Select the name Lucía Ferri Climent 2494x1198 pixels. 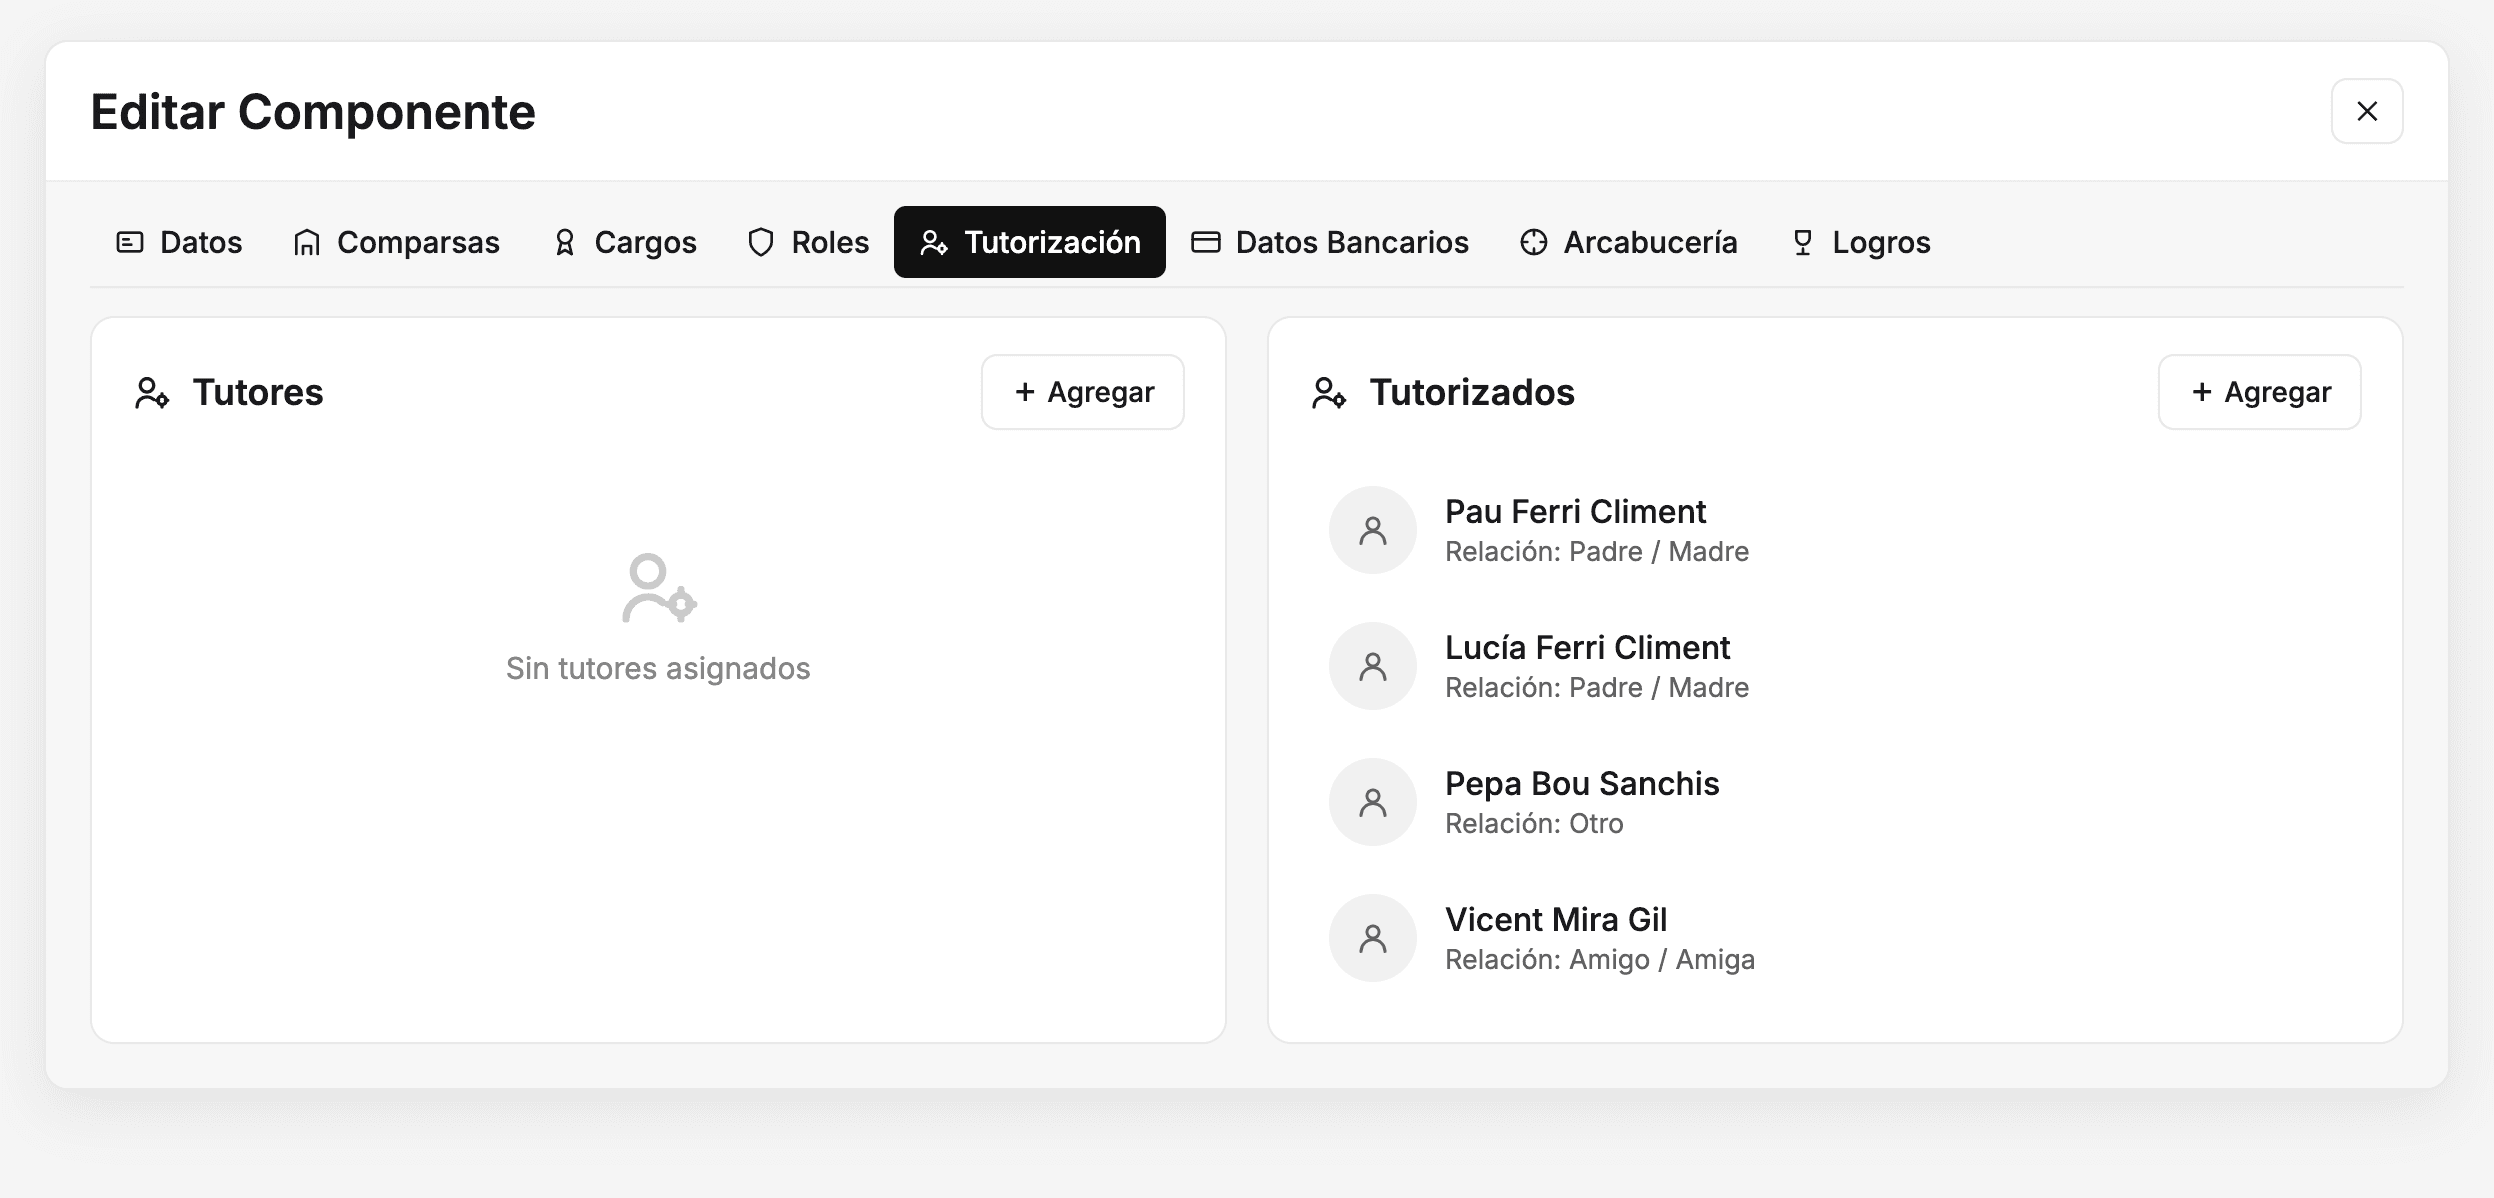click(1587, 648)
